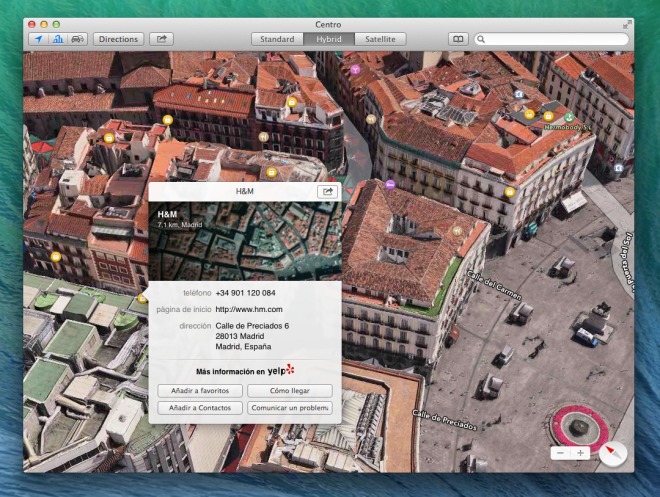Click the H&M phone number
The width and height of the screenshot is (660, 497).
(x=245, y=293)
